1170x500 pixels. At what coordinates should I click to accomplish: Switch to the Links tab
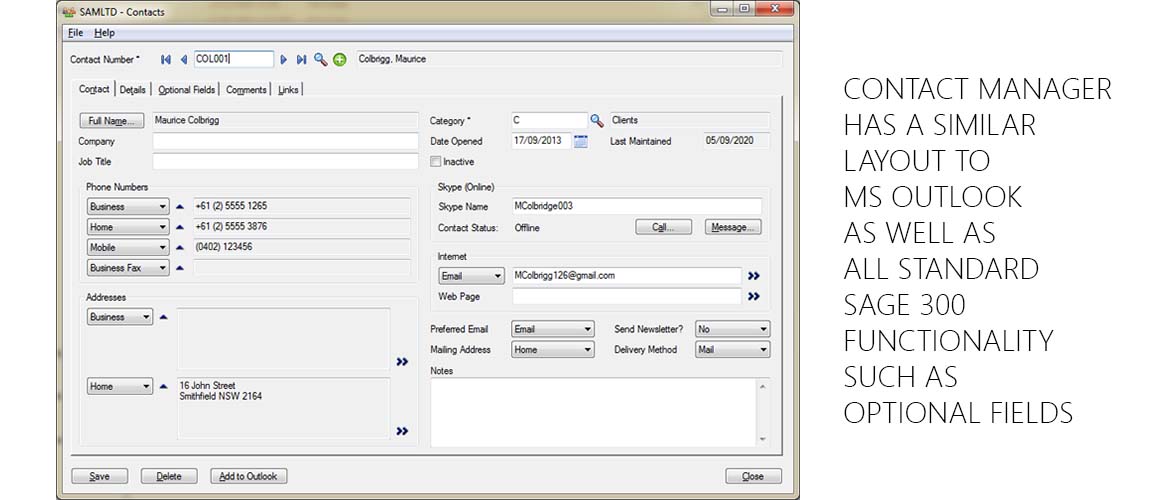click(288, 90)
